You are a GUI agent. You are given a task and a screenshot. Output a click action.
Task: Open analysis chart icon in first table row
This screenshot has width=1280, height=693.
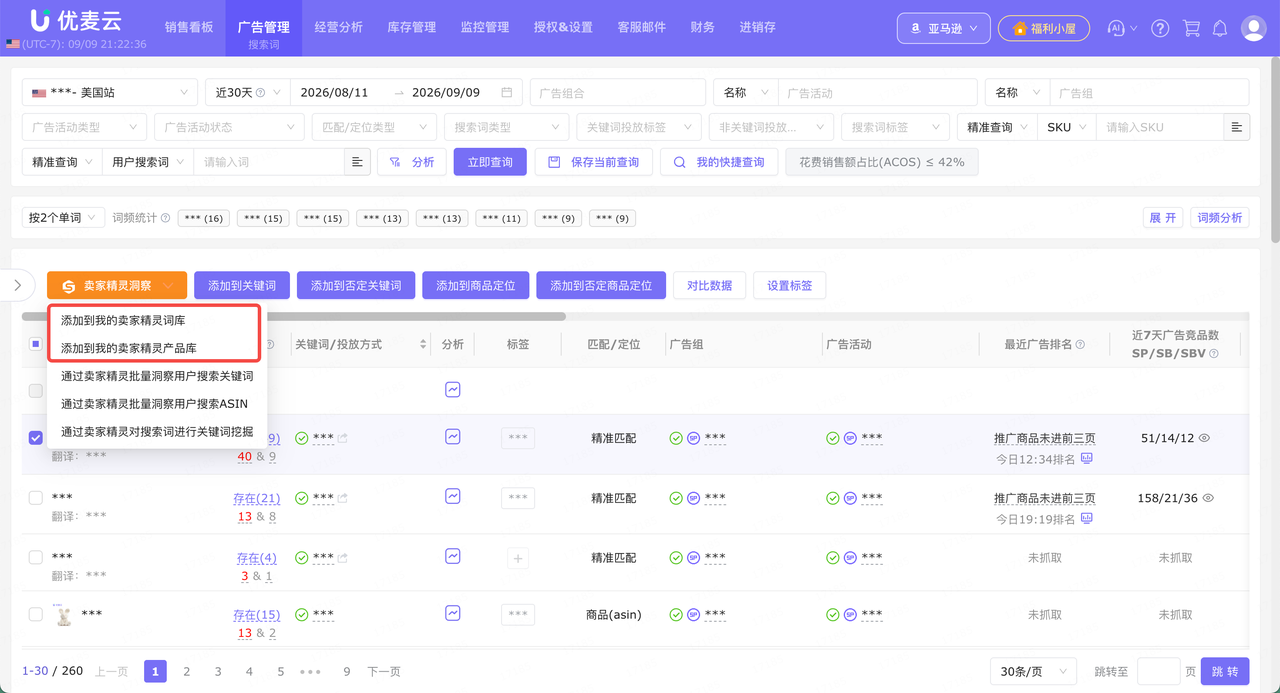453,389
